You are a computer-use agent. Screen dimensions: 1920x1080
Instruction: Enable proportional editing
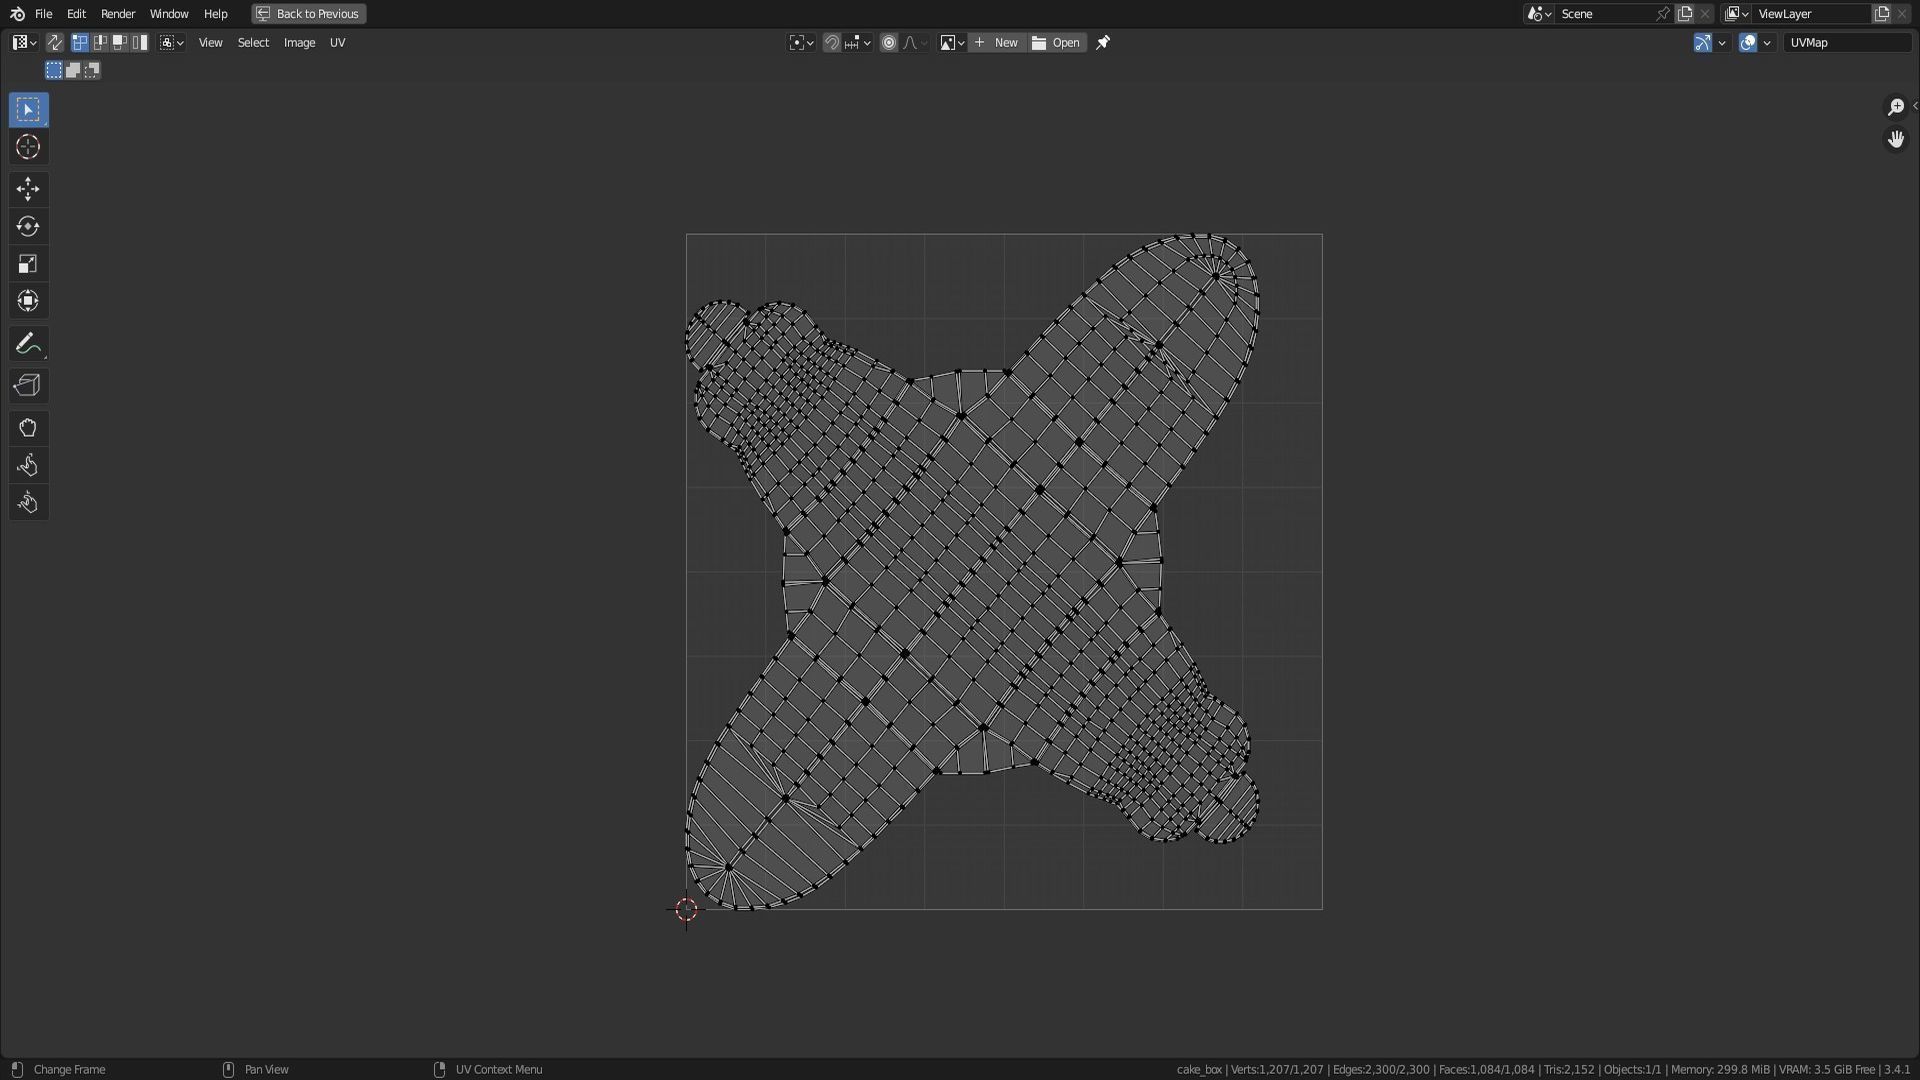(888, 43)
